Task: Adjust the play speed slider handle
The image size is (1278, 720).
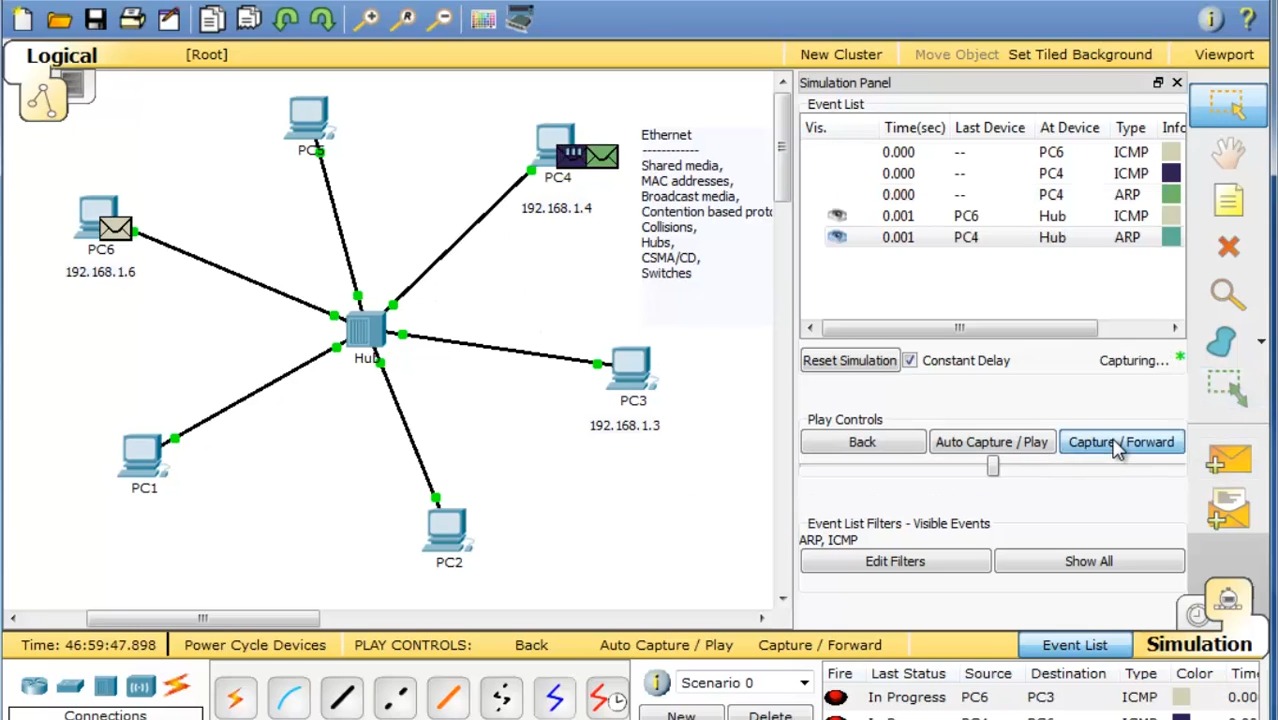Action: (993, 466)
